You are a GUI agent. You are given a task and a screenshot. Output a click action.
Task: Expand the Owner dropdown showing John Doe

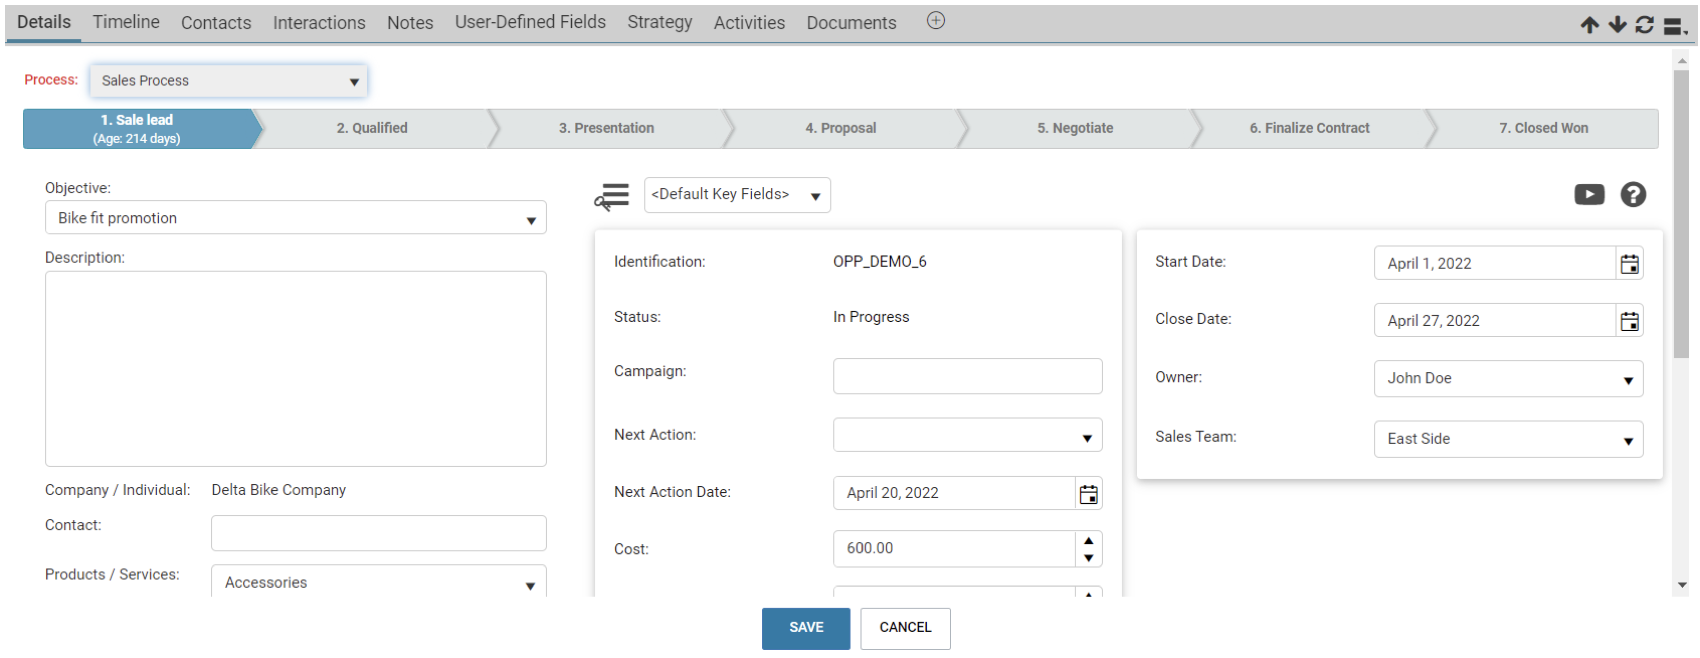pyautogui.click(x=1507, y=379)
